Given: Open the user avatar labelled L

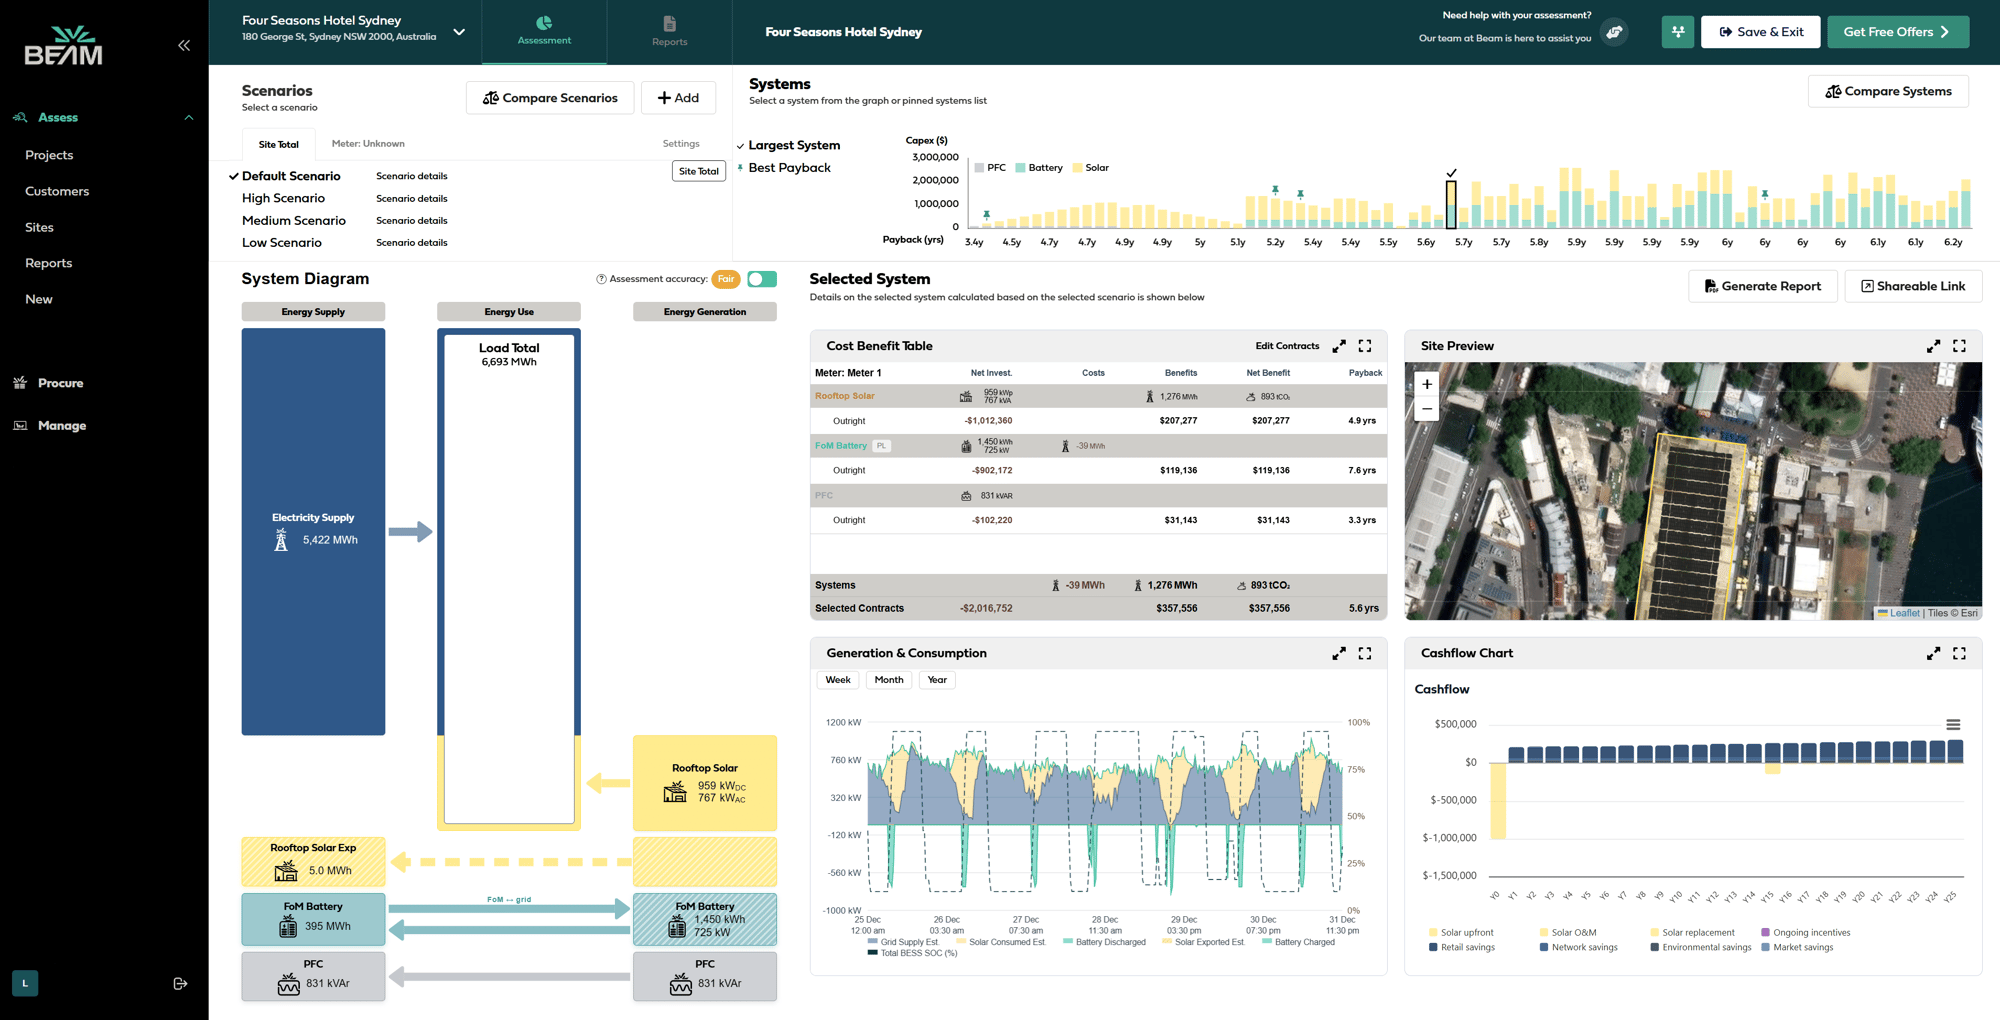Looking at the screenshot, I should [25, 983].
